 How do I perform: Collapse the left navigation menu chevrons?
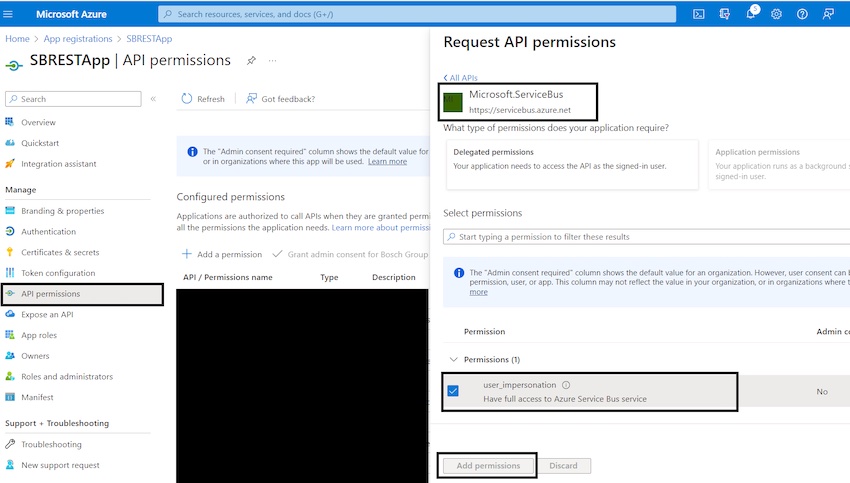pos(153,99)
